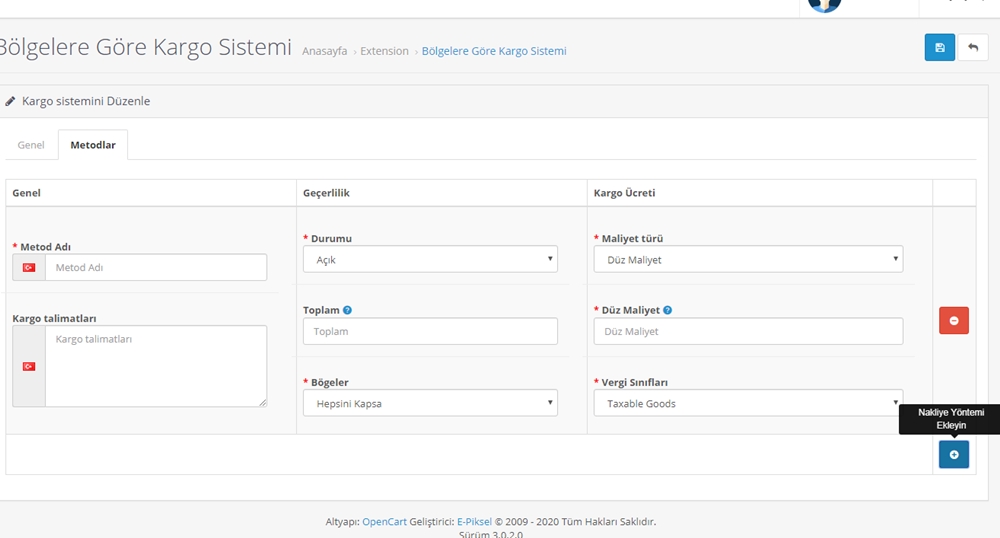Remove the shipping method with red minus button
This screenshot has height=538, width=1000.
click(953, 320)
